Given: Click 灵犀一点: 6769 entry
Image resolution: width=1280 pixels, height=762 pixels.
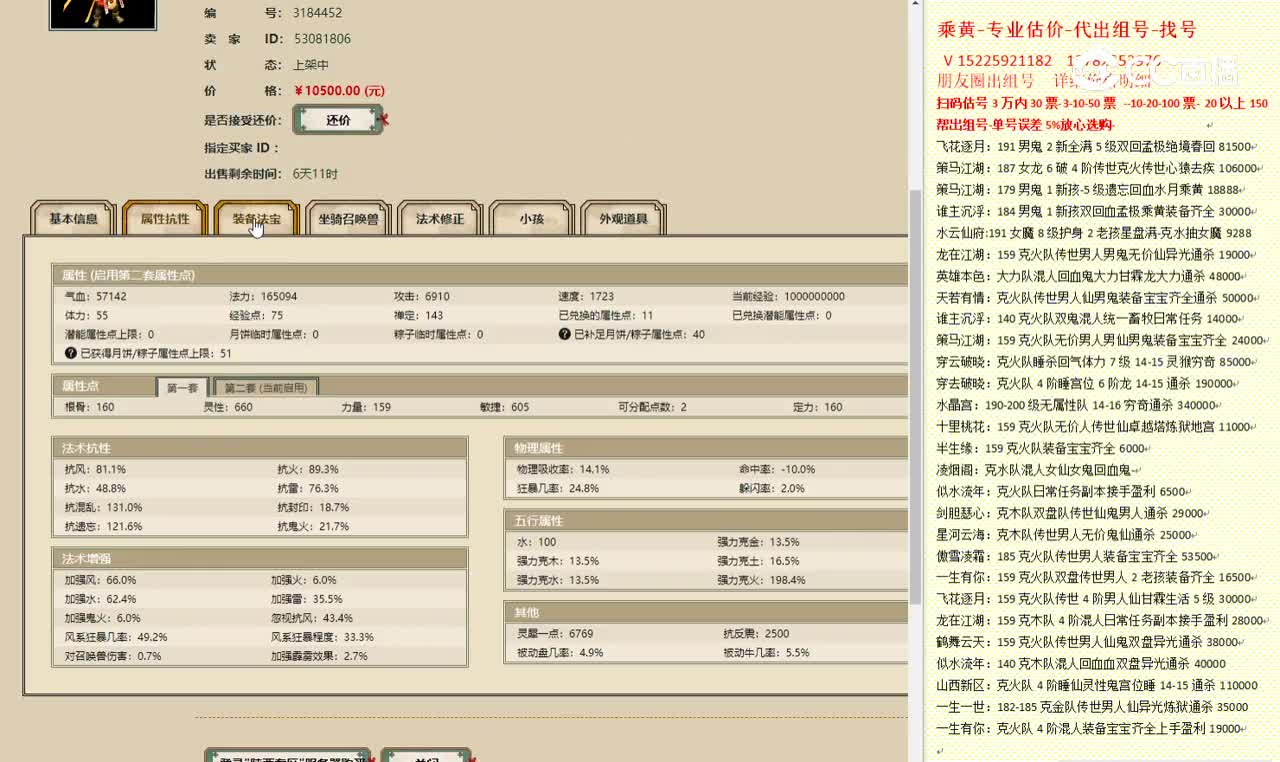Looking at the screenshot, I should point(555,633).
